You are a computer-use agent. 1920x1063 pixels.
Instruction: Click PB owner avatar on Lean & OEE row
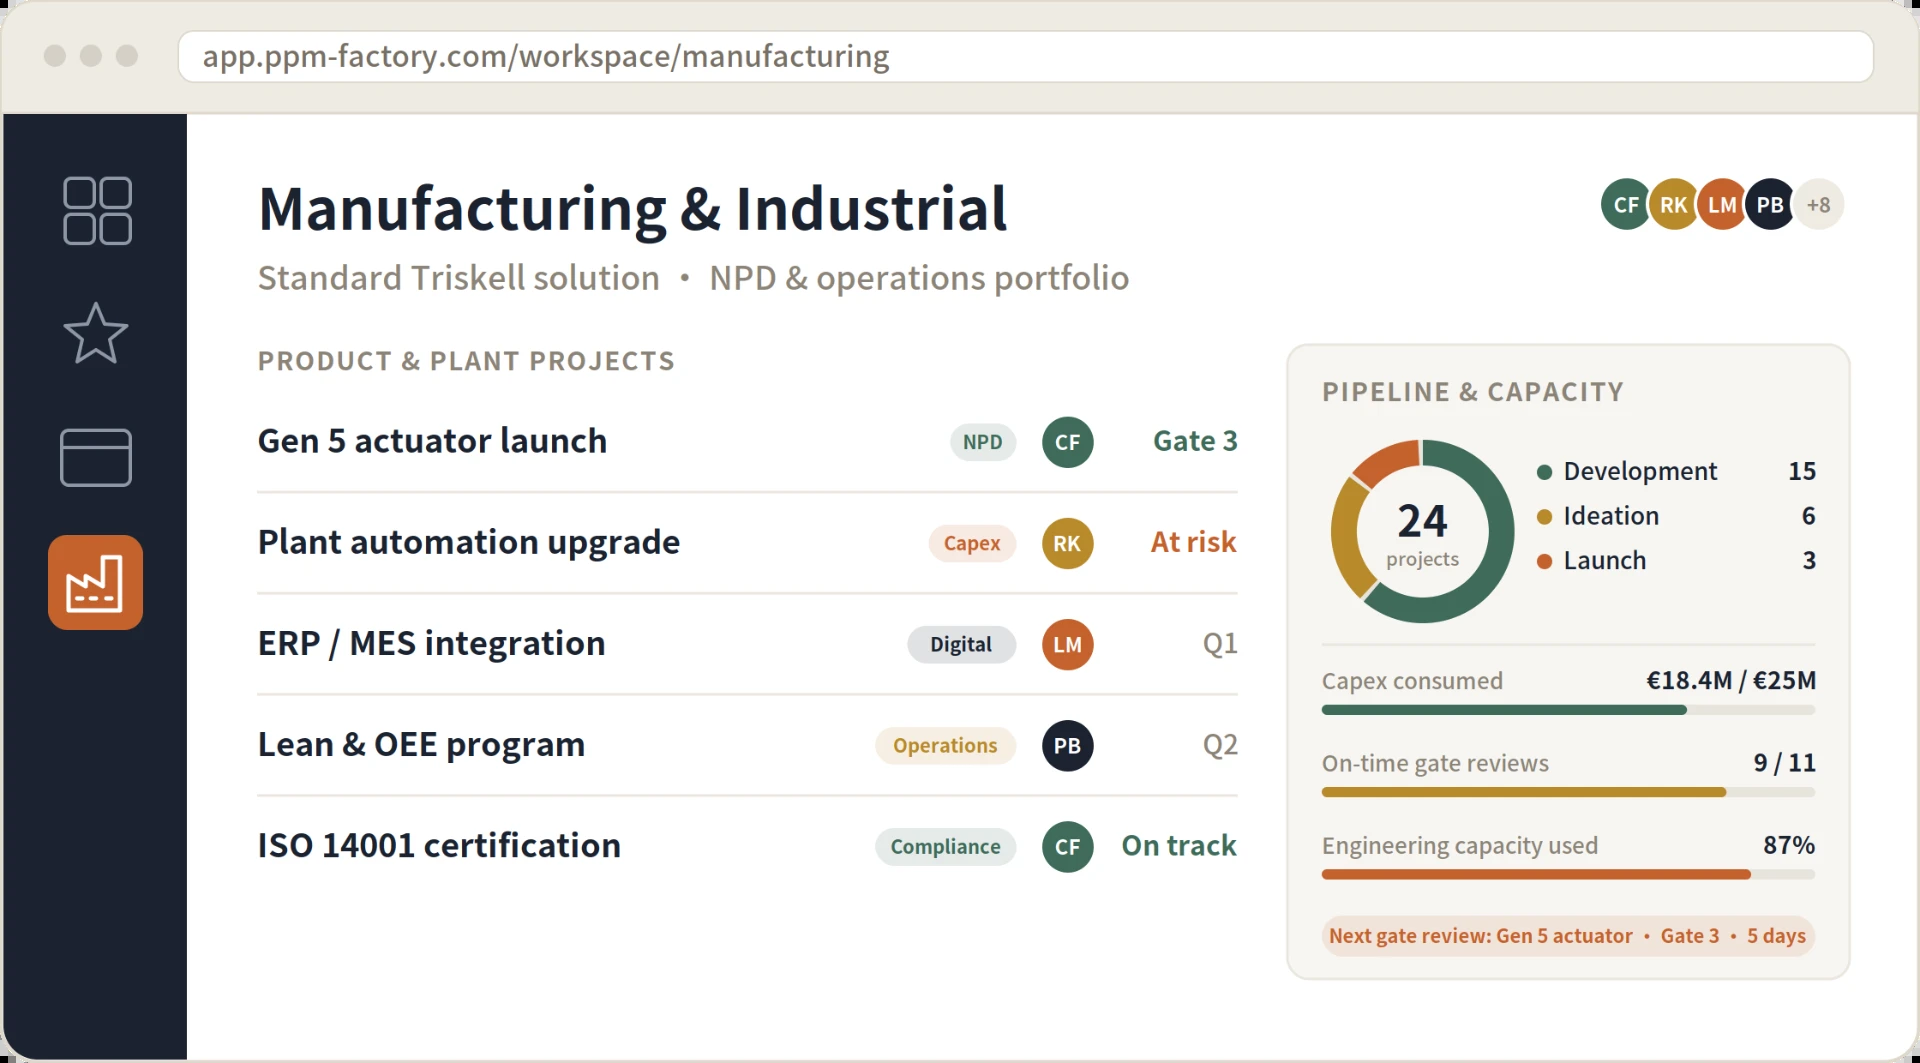pos(1068,746)
